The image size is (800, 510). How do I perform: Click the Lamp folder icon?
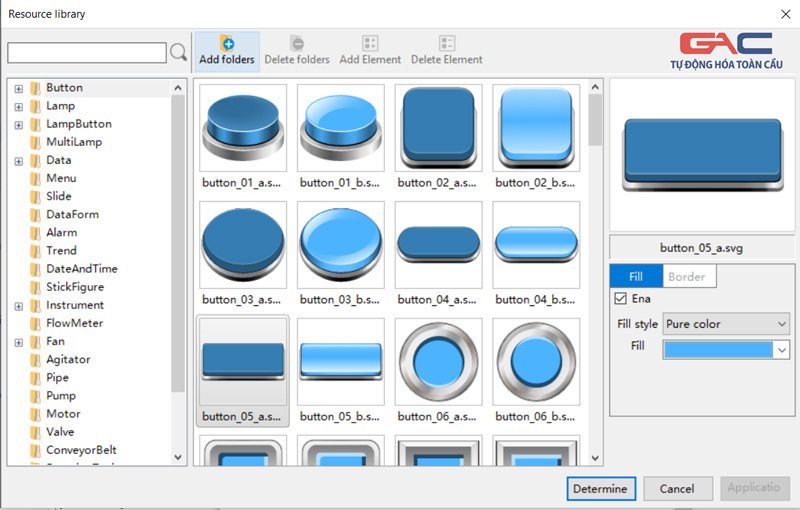[35, 106]
